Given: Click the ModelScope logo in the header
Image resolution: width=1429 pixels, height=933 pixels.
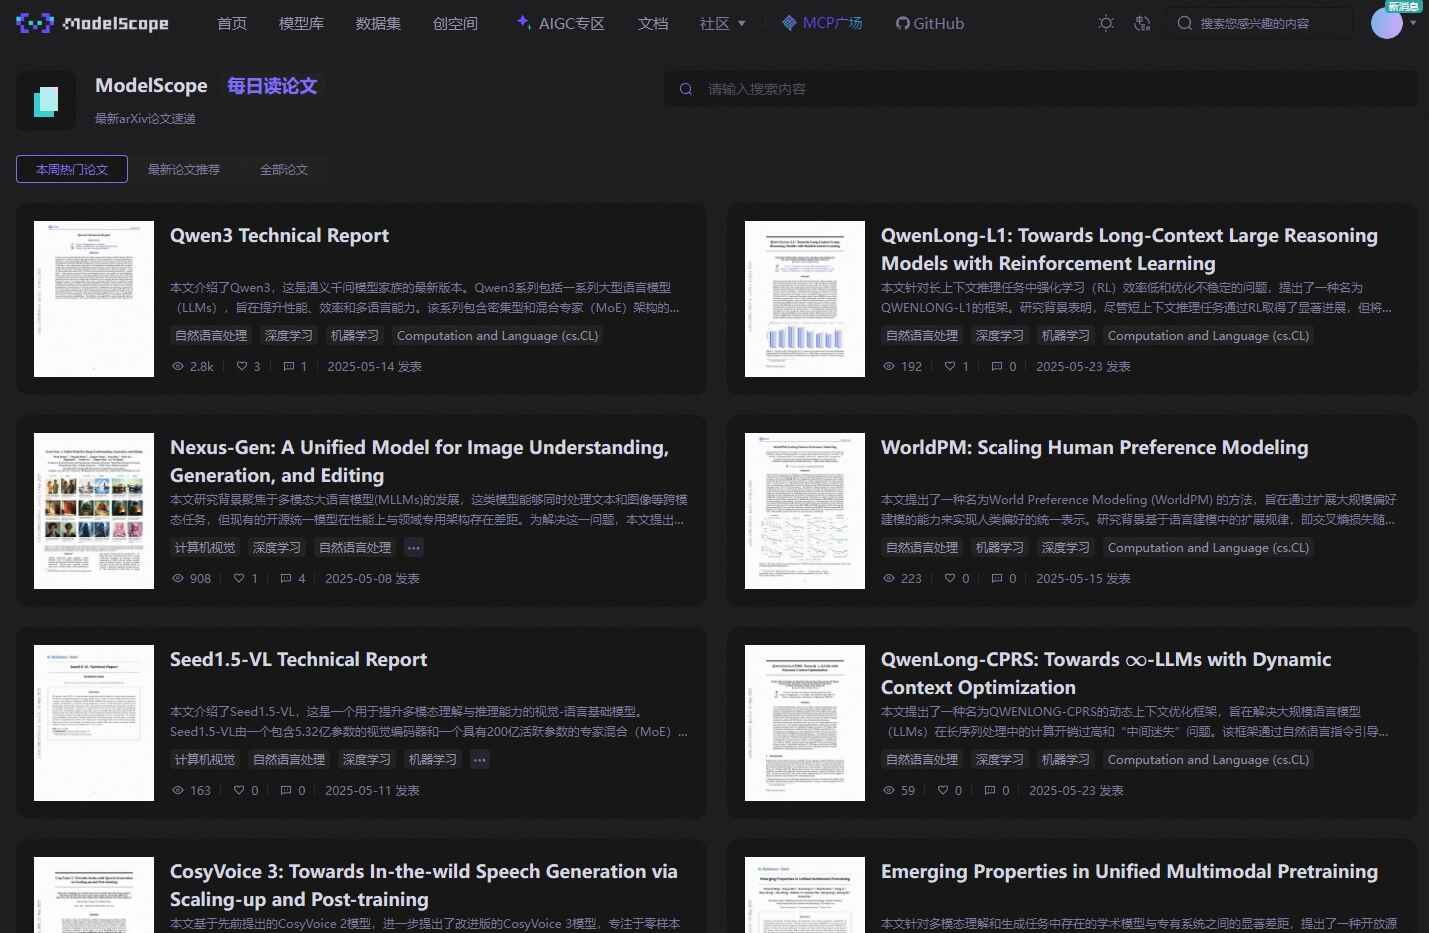Looking at the screenshot, I should coord(93,23).
